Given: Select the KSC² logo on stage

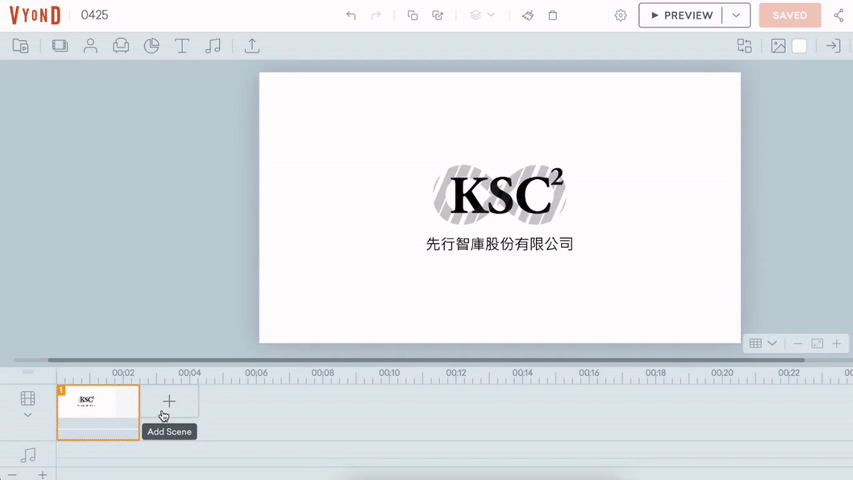Looking at the screenshot, I should pos(499,194).
